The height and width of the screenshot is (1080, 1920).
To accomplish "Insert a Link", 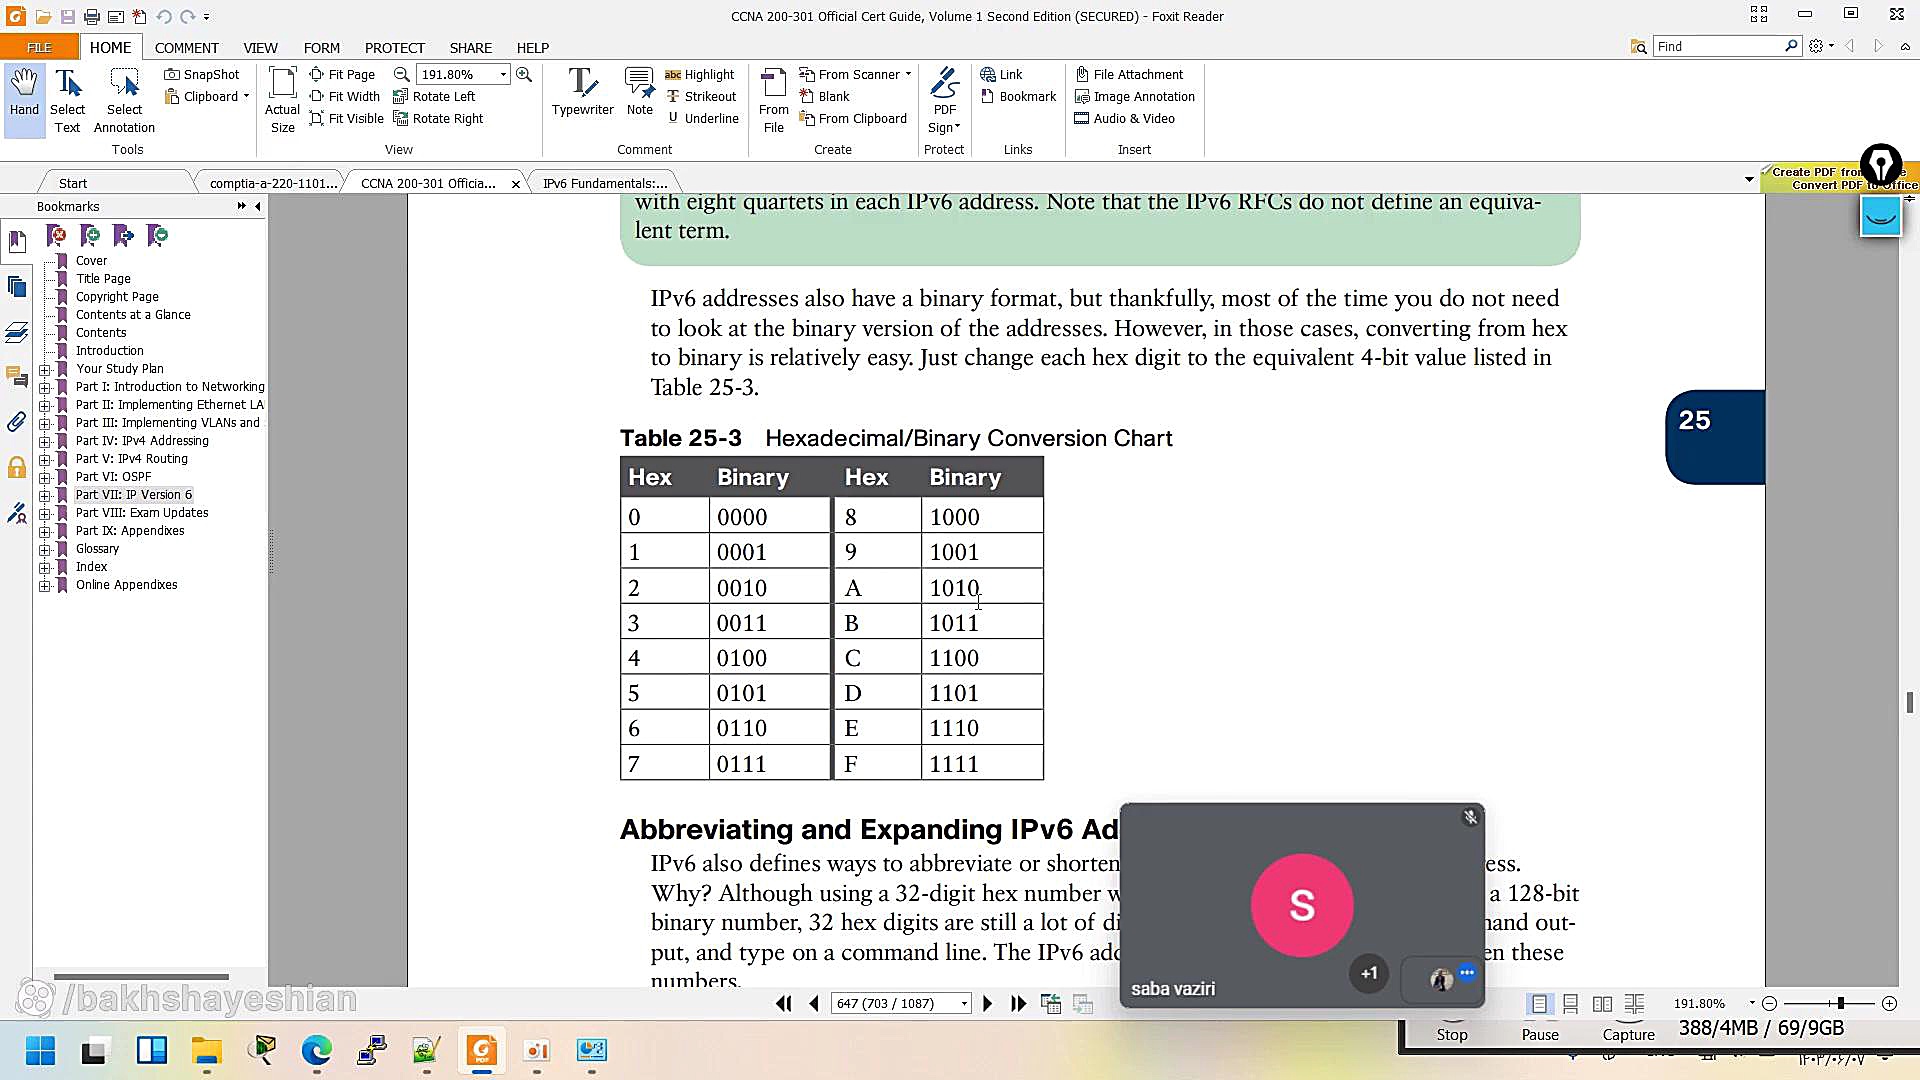I will [1001, 74].
